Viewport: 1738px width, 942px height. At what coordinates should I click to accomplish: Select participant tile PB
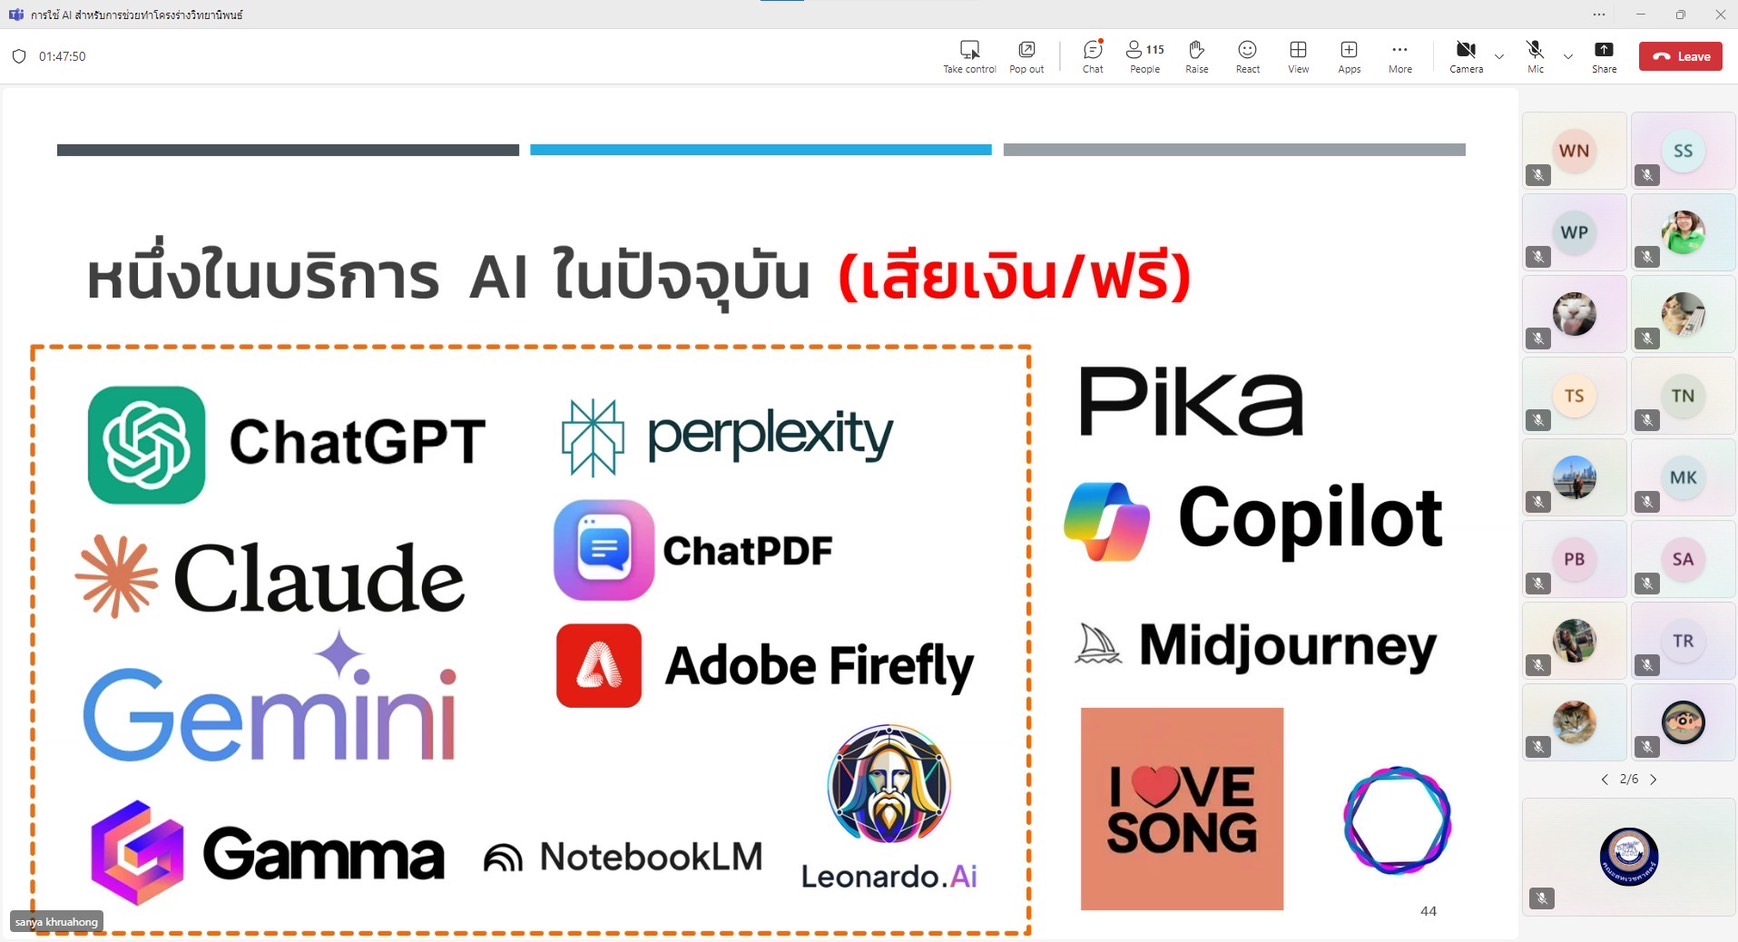tap(1574, 559)
